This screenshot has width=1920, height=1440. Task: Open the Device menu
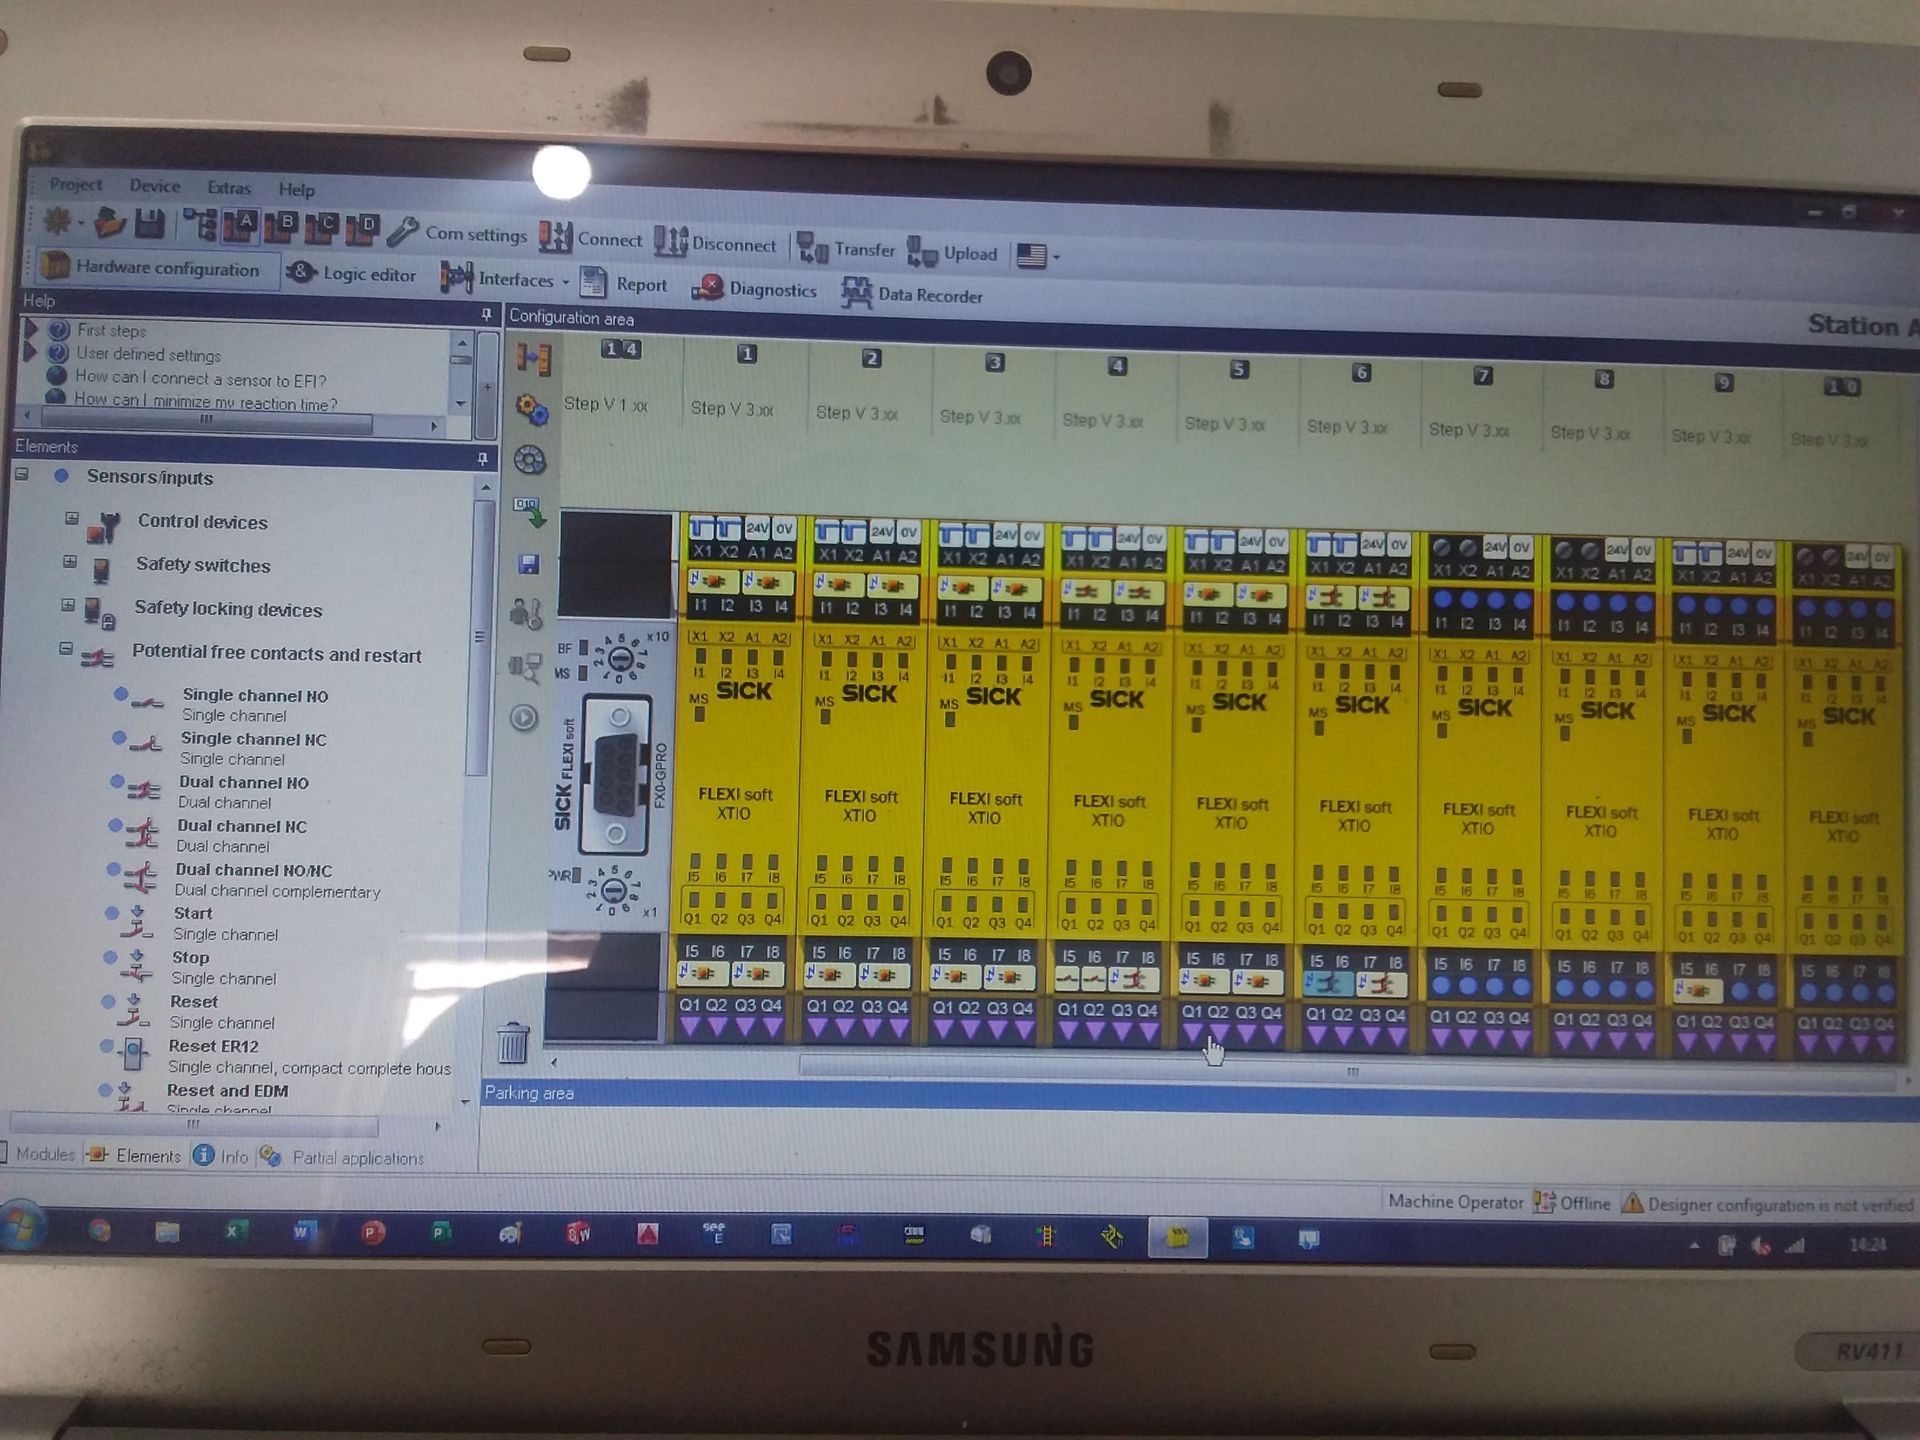[x=155, y=186]
